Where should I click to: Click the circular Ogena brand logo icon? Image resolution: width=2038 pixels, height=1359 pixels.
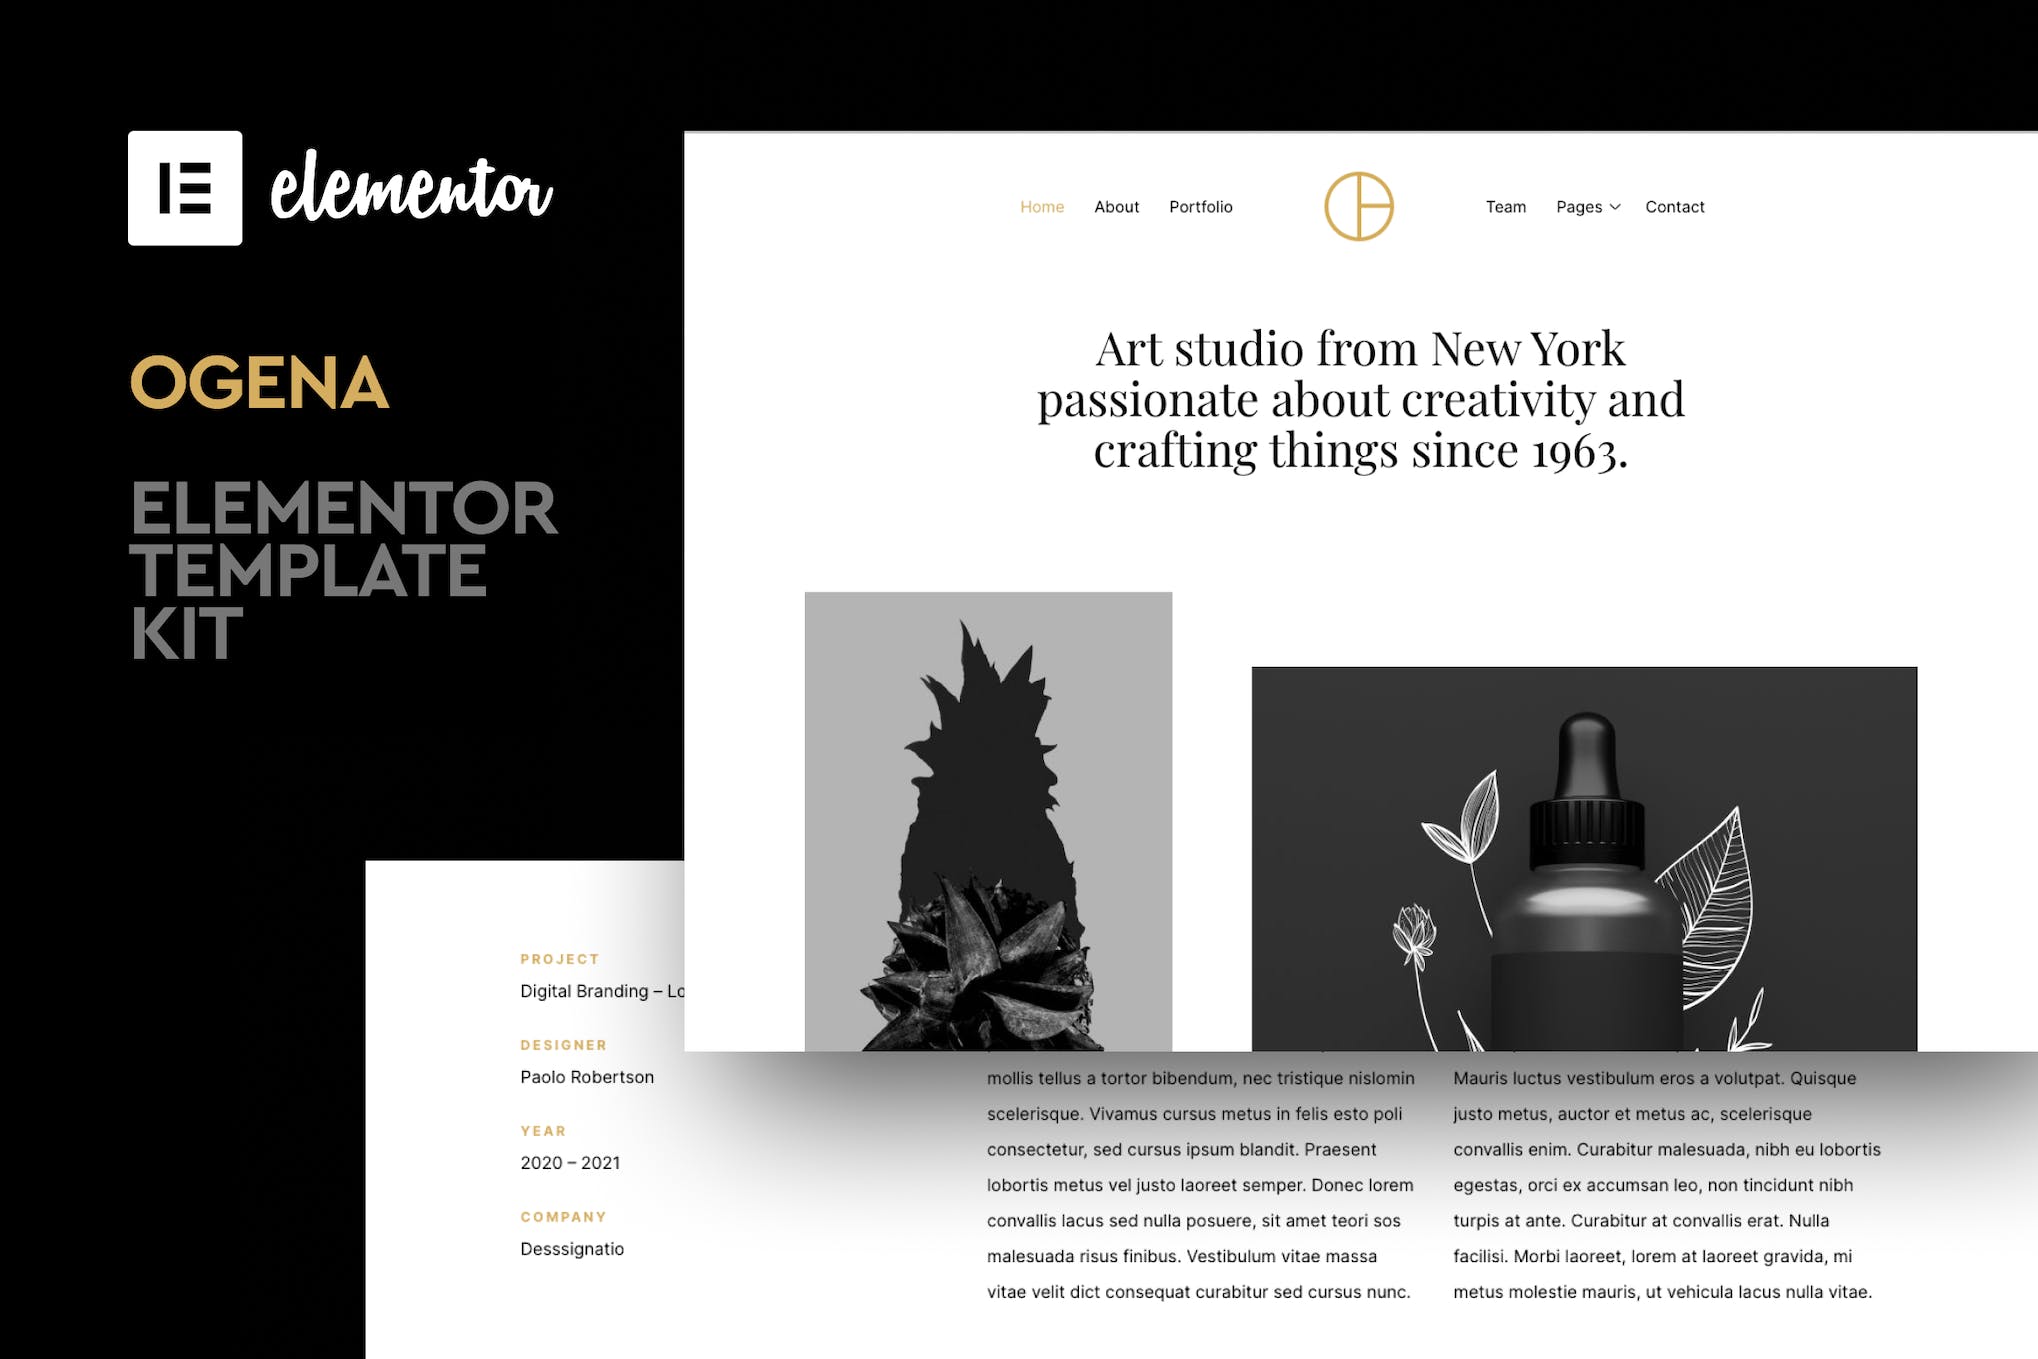(1359, 208)
